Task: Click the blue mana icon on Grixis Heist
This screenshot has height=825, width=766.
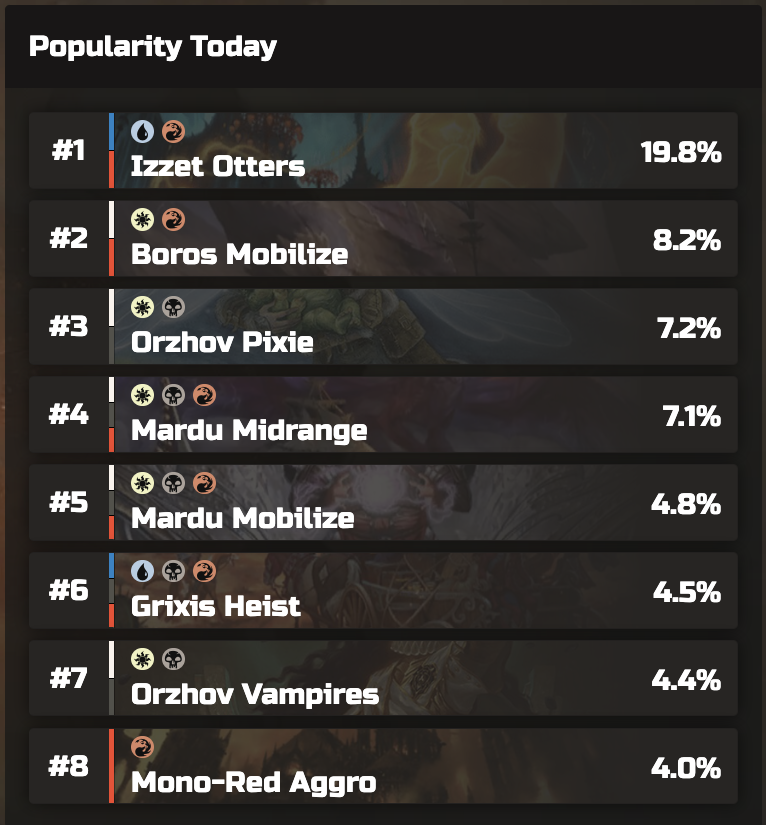Action: [x=142, y=571]
